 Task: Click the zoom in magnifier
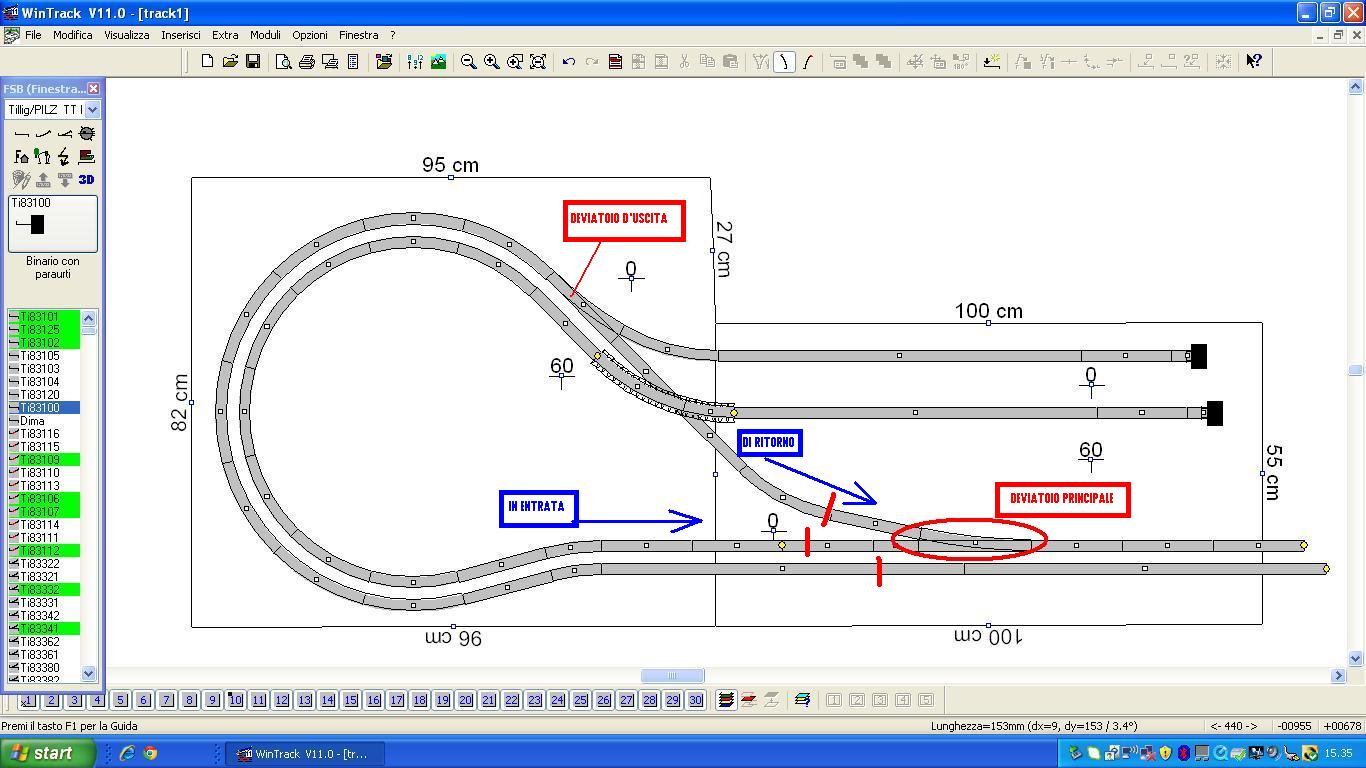coord(491,62)
